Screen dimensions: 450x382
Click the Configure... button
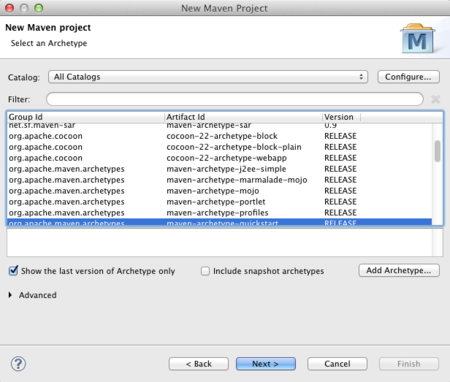(x=408, y=77)
